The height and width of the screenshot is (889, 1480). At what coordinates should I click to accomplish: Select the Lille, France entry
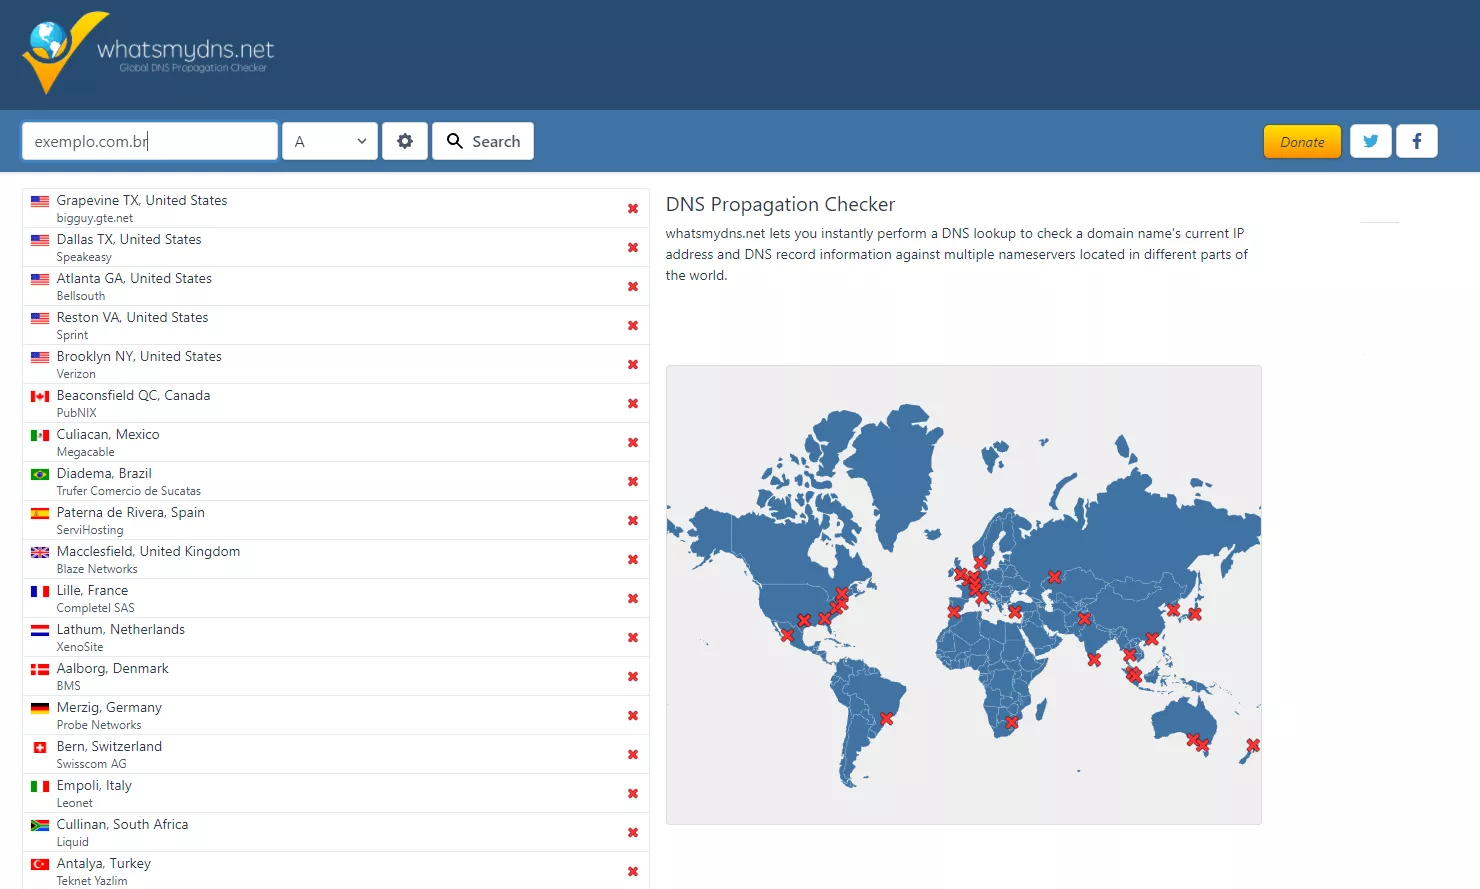[x=336, y=598]
